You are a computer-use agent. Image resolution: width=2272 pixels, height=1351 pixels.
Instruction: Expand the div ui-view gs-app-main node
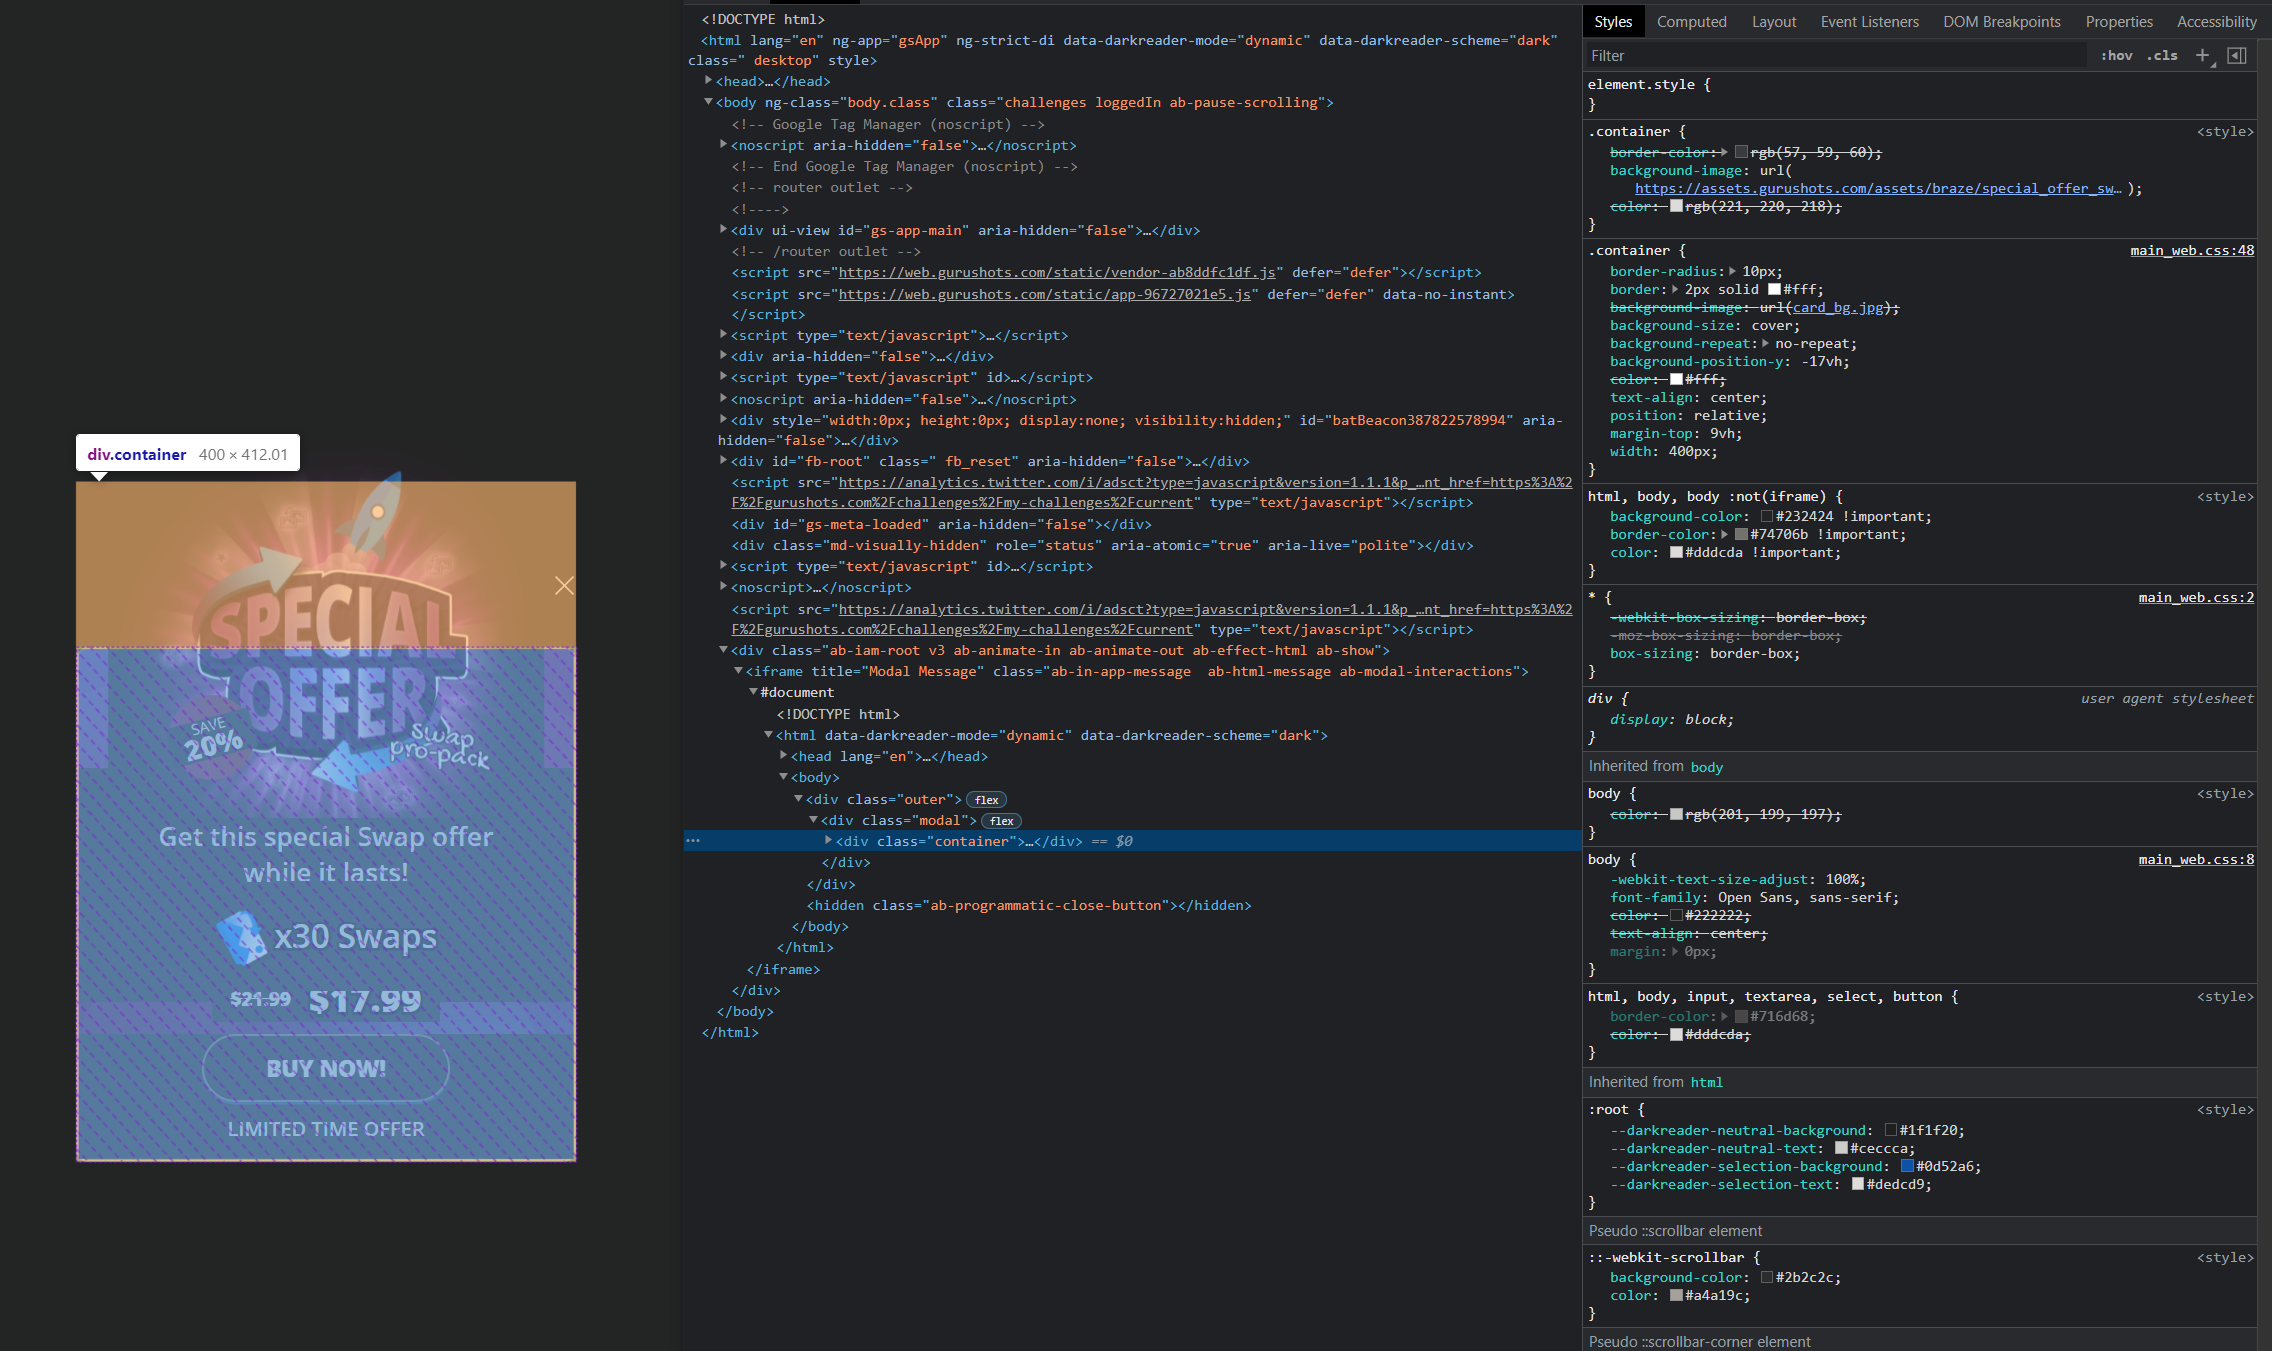[x=723, y=229]
